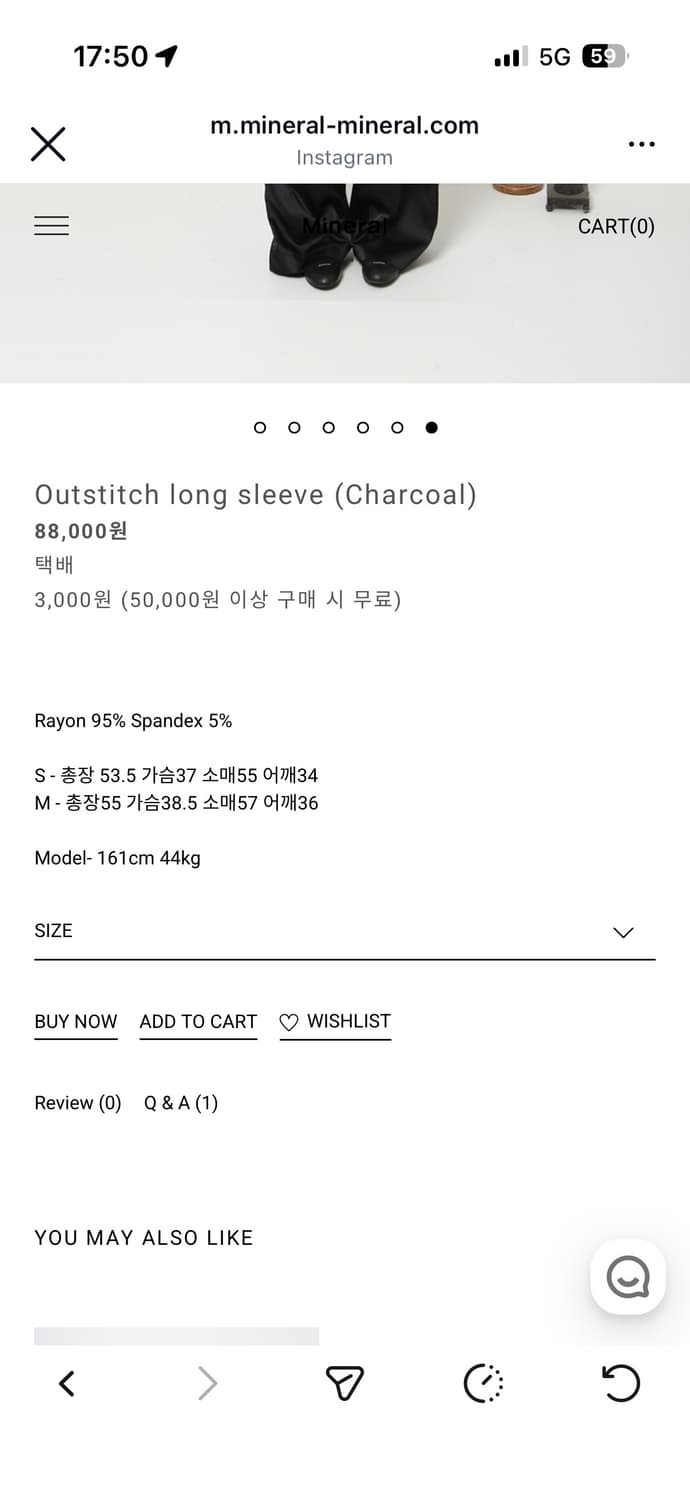Close the in-app browser with the X

pyautogui.click(x=48, y=144)
